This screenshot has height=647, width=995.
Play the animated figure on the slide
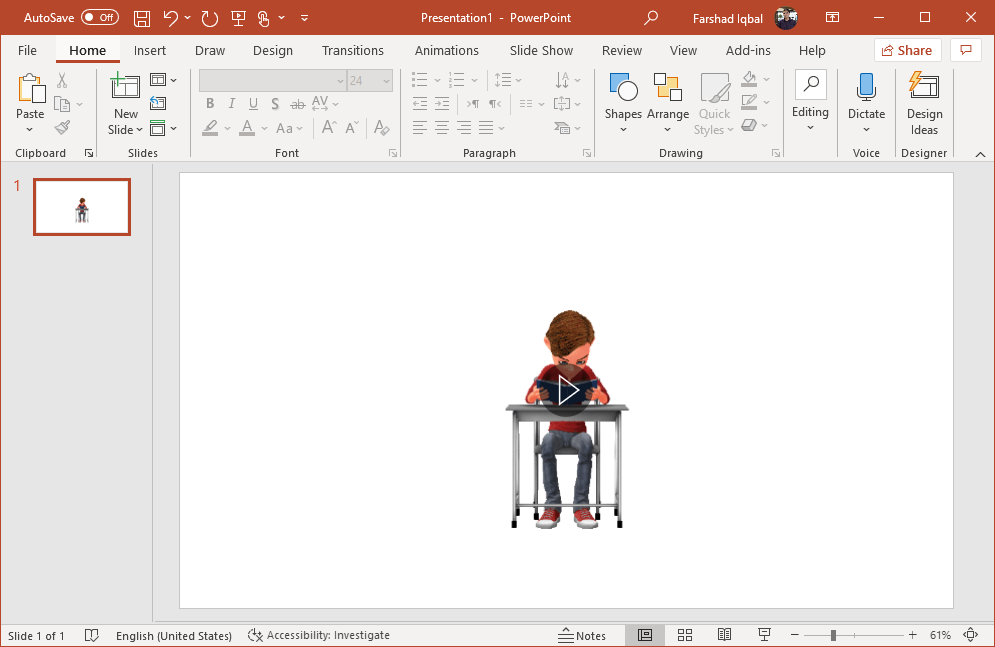pyautogui.click(x=567, y=391)
